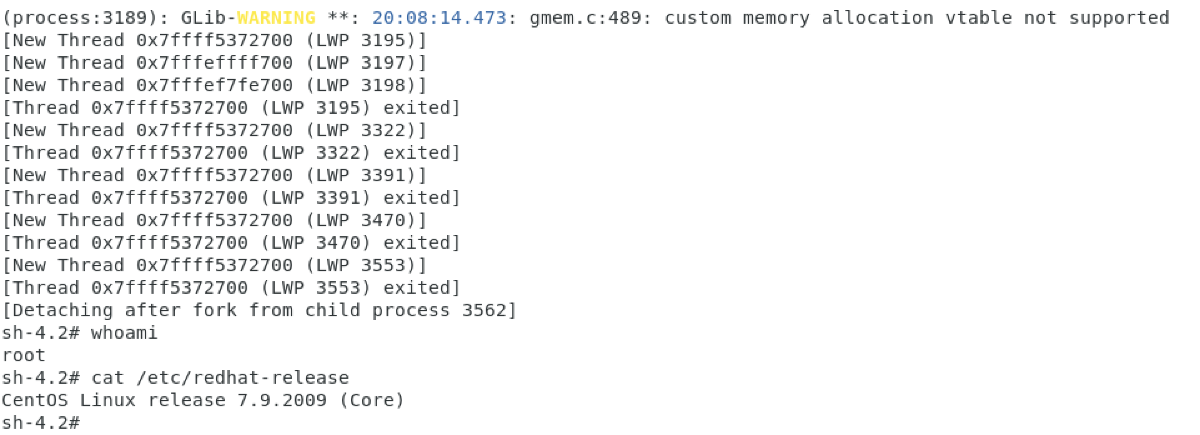Click the empty sh-4.2# prompt on last line
The width and height of the screenshot is (1200, 435).
[41, 423]
